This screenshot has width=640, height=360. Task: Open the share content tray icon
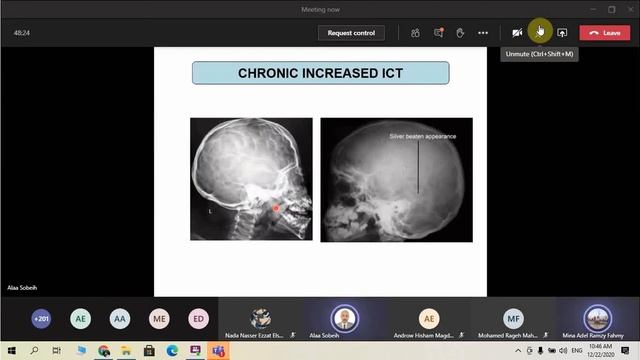[562, 33]
